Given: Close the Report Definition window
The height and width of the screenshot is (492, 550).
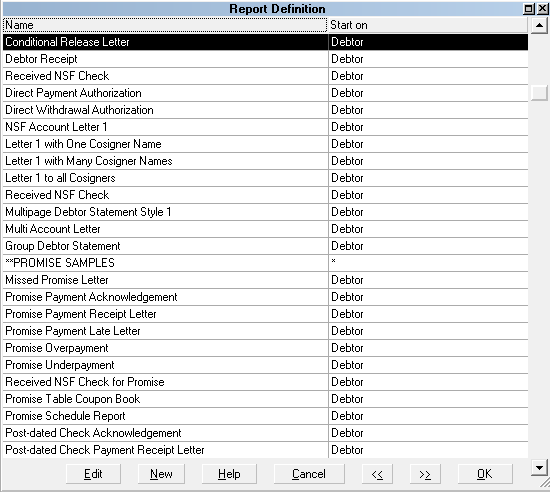Looking at the screenshot, I should [x=542, y=8].
